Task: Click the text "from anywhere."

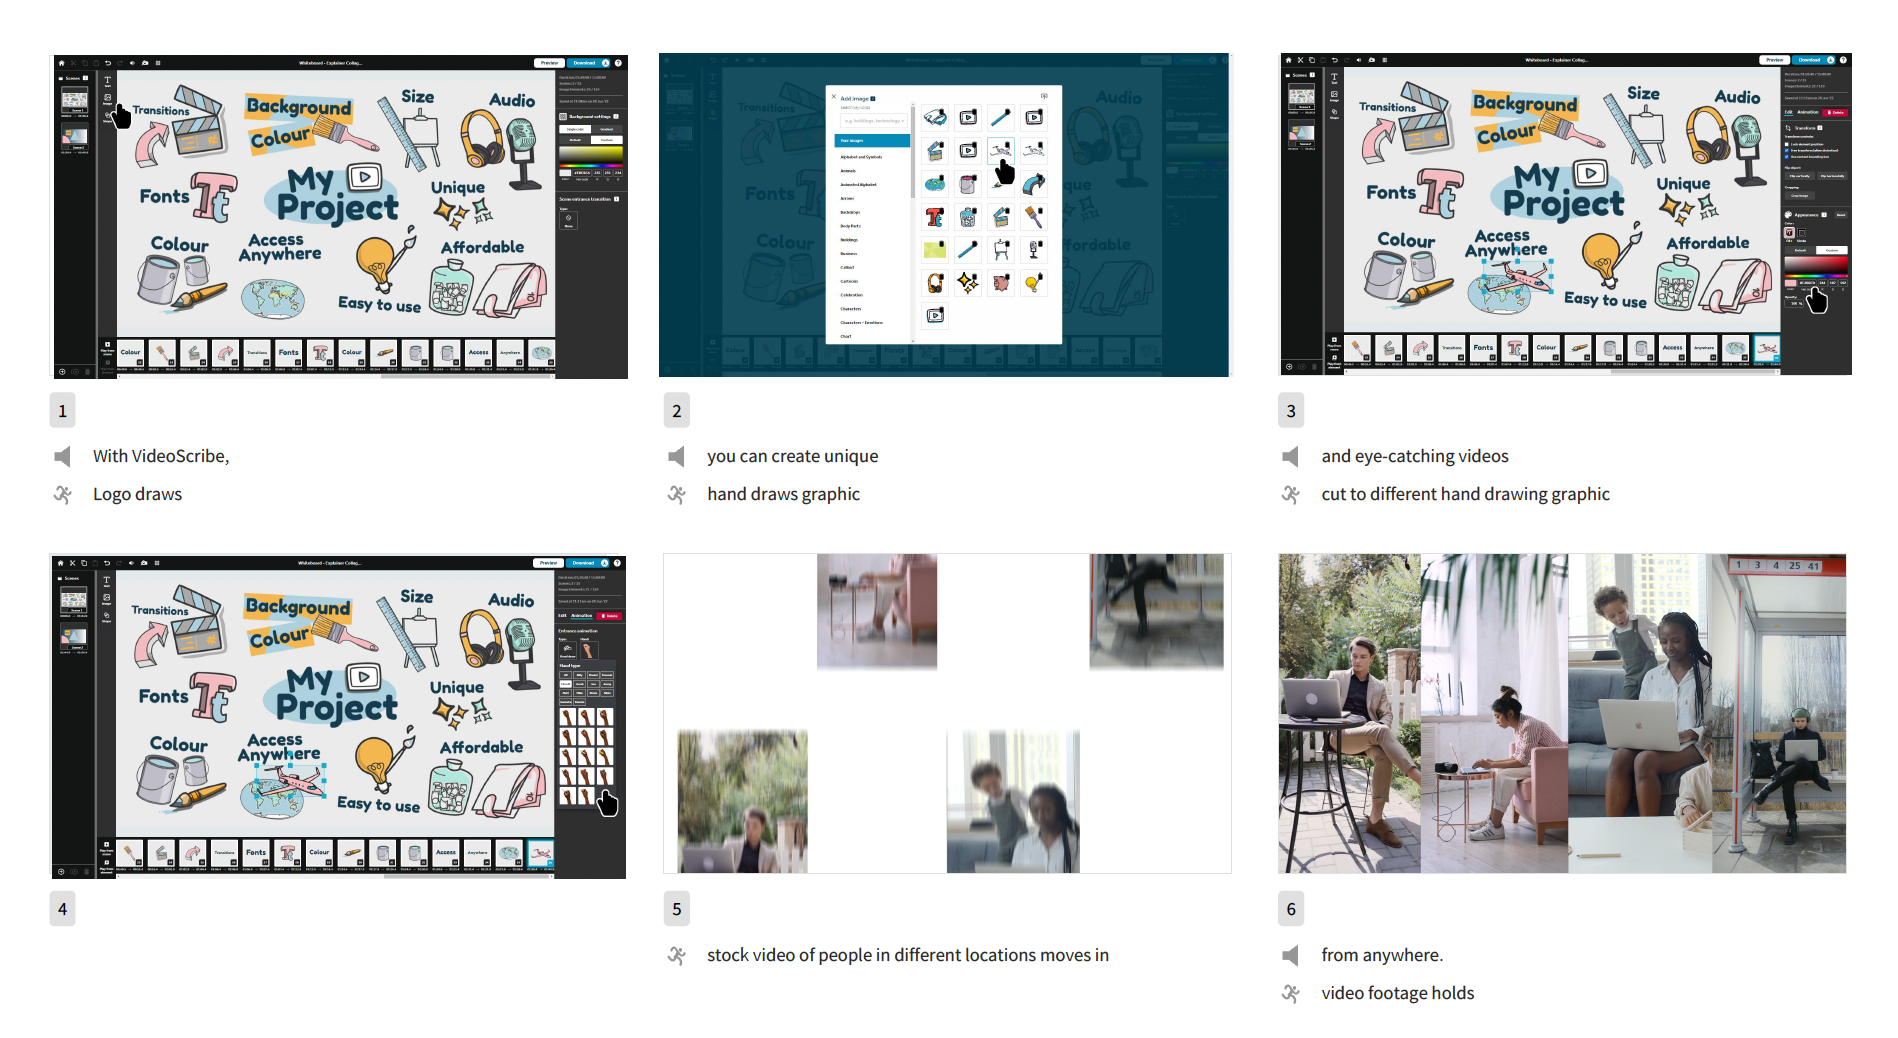Action: (x=1382, y=955)
